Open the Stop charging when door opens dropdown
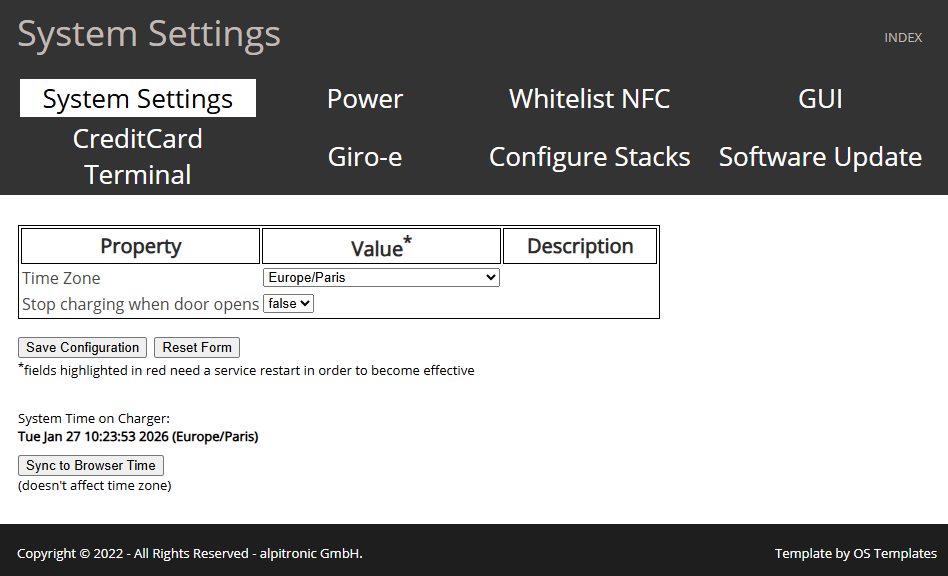Viewport: 948px width, 576px height. point(288,303)
